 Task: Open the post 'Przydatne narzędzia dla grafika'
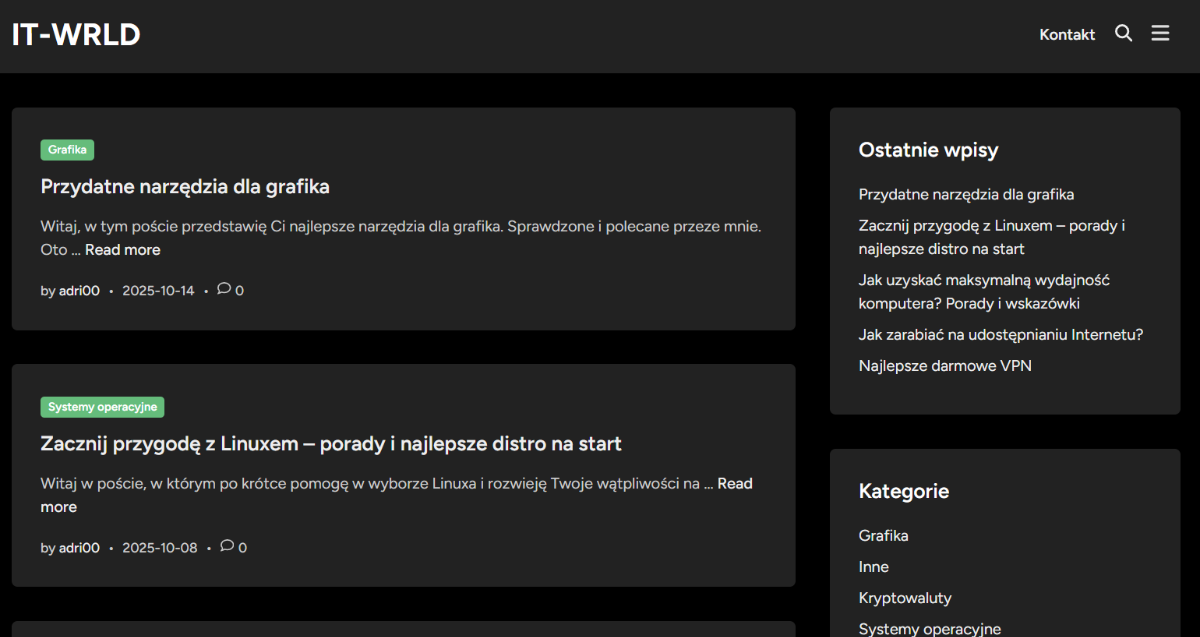point(185,186)
